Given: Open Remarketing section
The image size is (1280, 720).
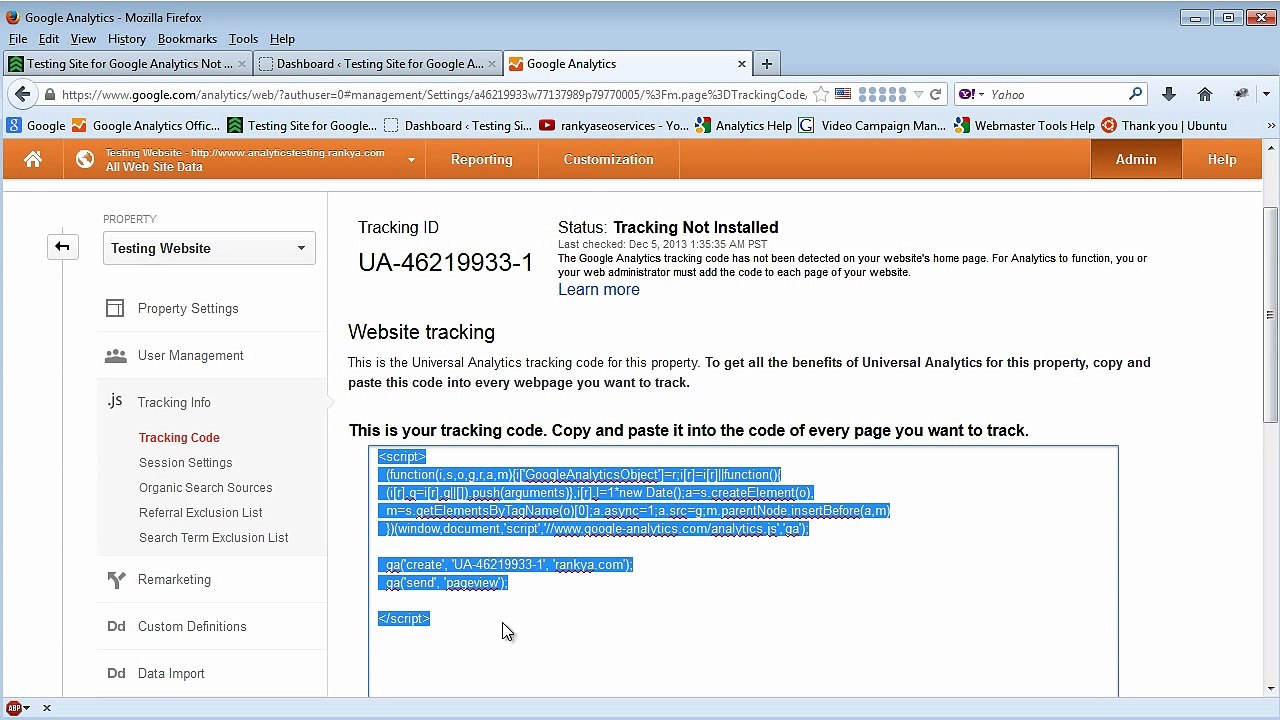Looking at the screenshot, I should tap(174, 579).
